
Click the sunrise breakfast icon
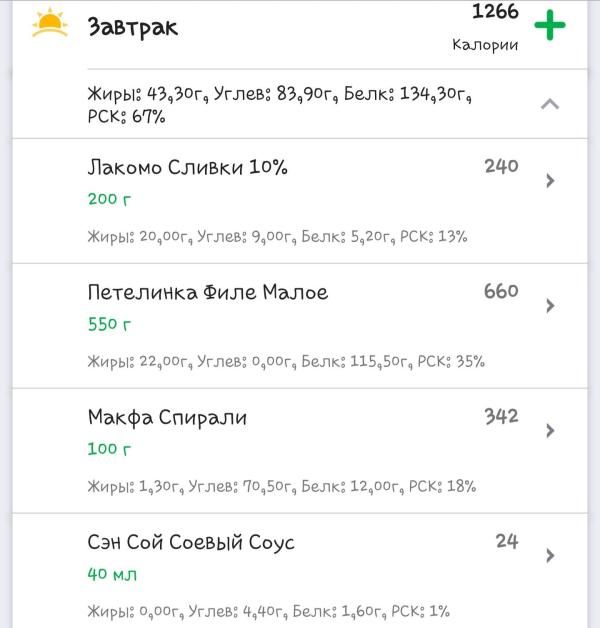(49, 24)
